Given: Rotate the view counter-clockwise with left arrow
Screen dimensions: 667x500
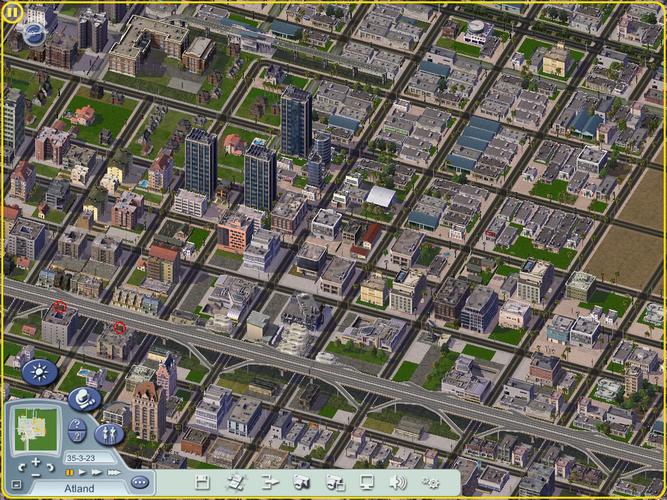Looking at the screenshot, I should (21, 468).
